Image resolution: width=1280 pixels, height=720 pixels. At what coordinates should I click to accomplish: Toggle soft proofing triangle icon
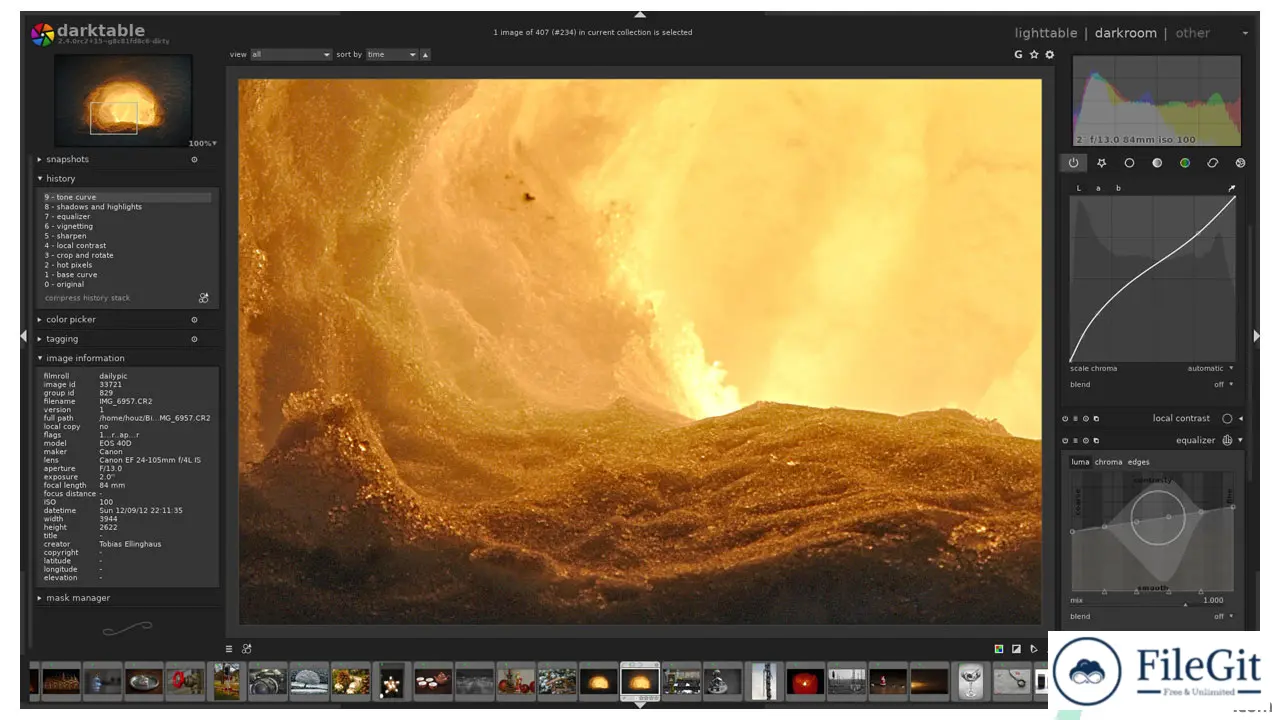coord(1034,649)
